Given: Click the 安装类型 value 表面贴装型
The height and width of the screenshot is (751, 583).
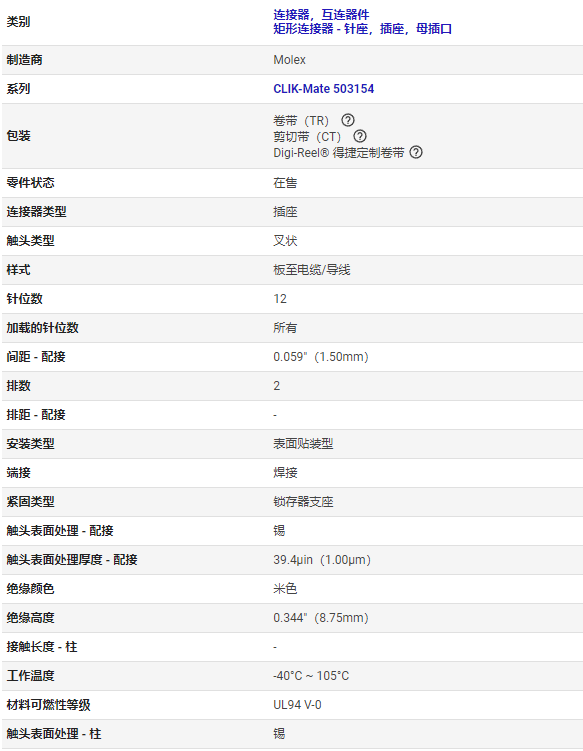Looking at the screenshot, I should 303,444.
